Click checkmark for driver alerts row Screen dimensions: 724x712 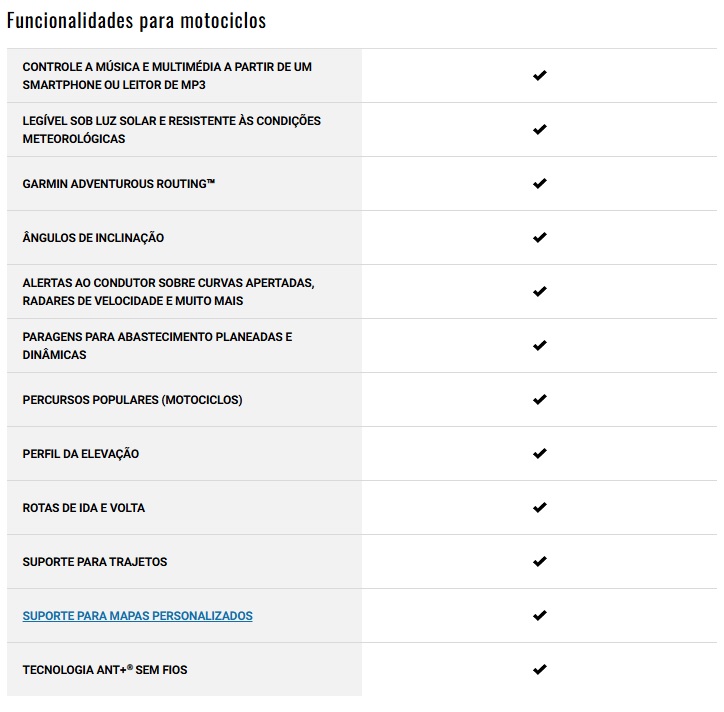point(540,291)
